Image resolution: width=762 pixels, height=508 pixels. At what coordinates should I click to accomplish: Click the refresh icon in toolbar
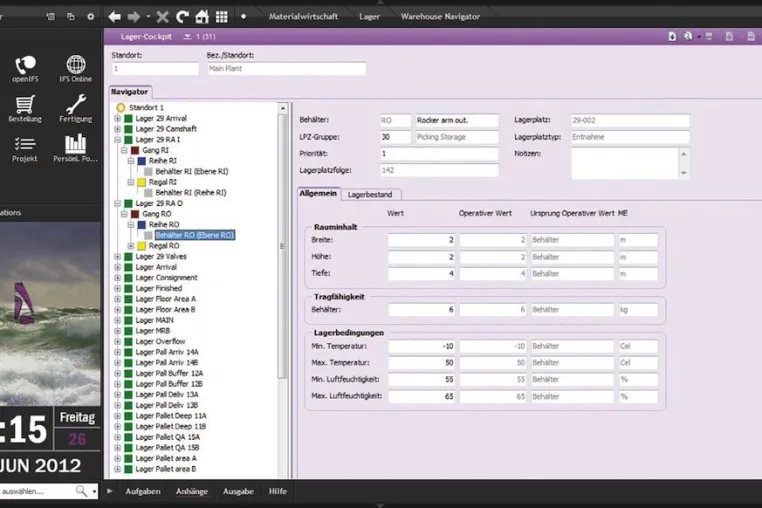(x=182, y=17)
